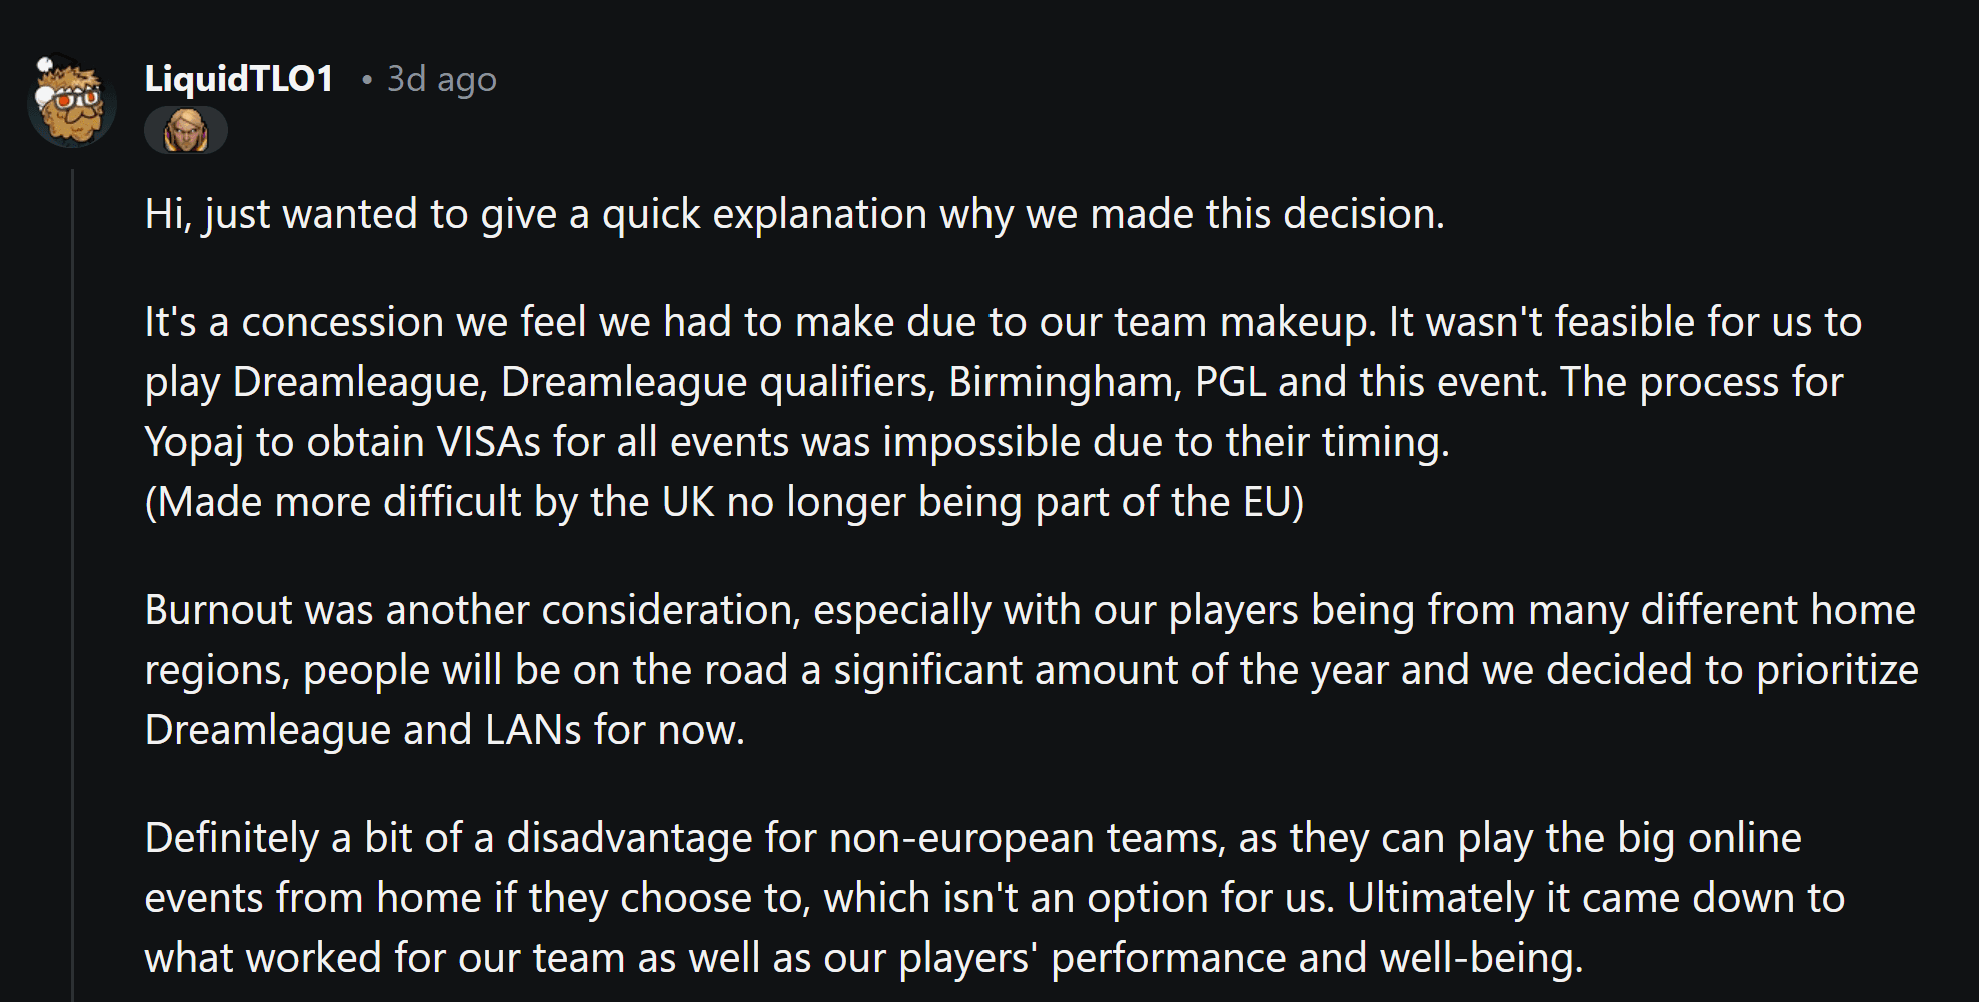Collapse the comment using the vertical thread line

click(73, 580)
